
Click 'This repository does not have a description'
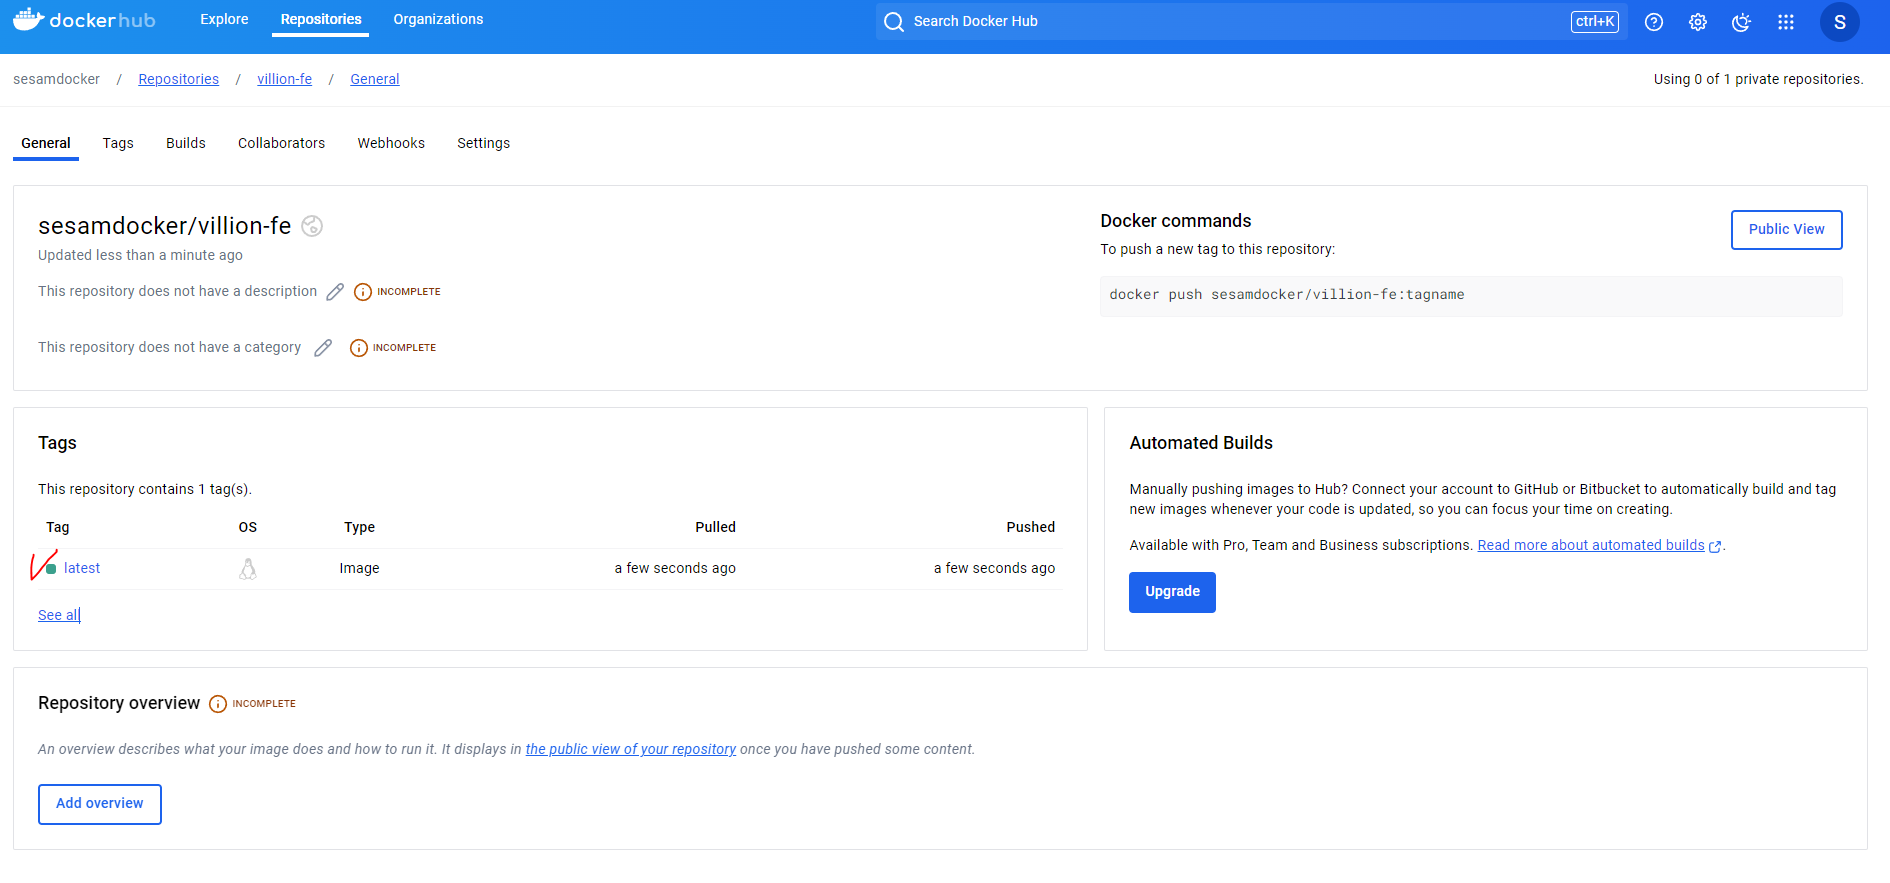point(177,291)
